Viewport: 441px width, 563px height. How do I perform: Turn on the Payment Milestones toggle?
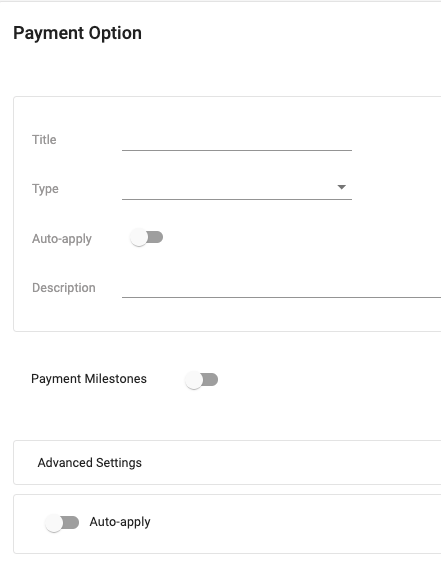(201, 380)
